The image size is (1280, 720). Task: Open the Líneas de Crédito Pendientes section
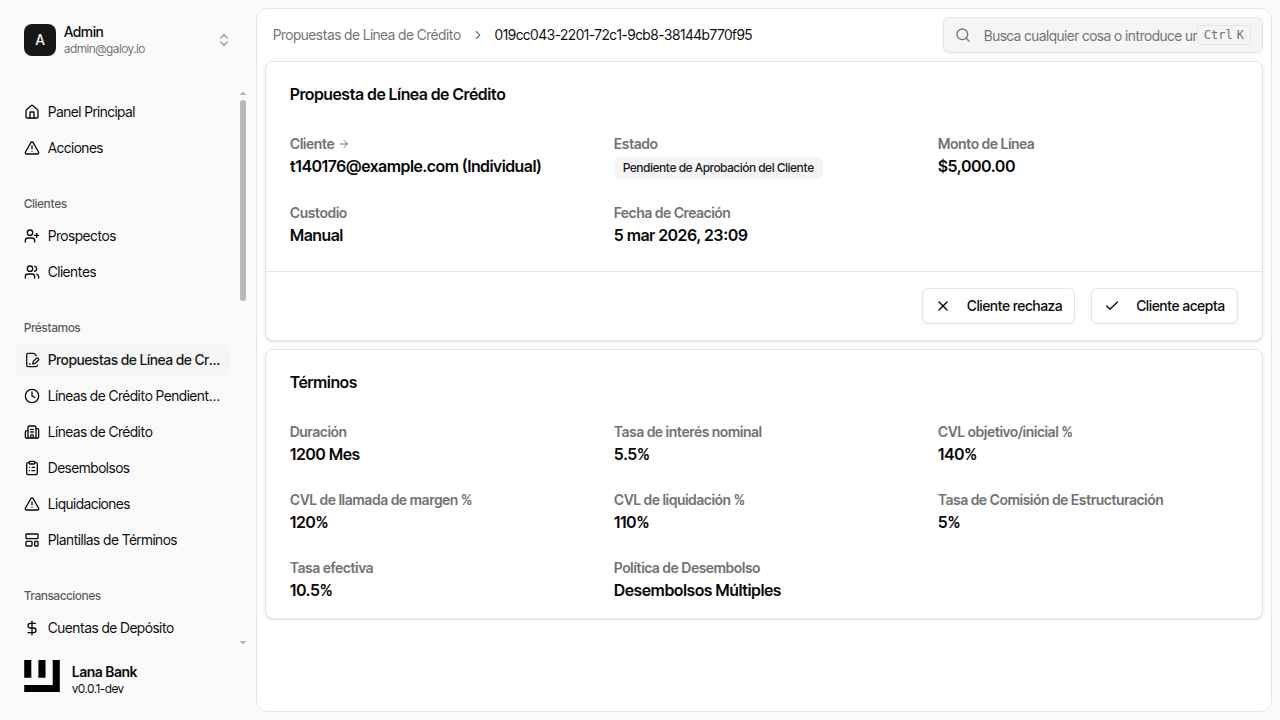pyautogui.click(x=122, y=395)
